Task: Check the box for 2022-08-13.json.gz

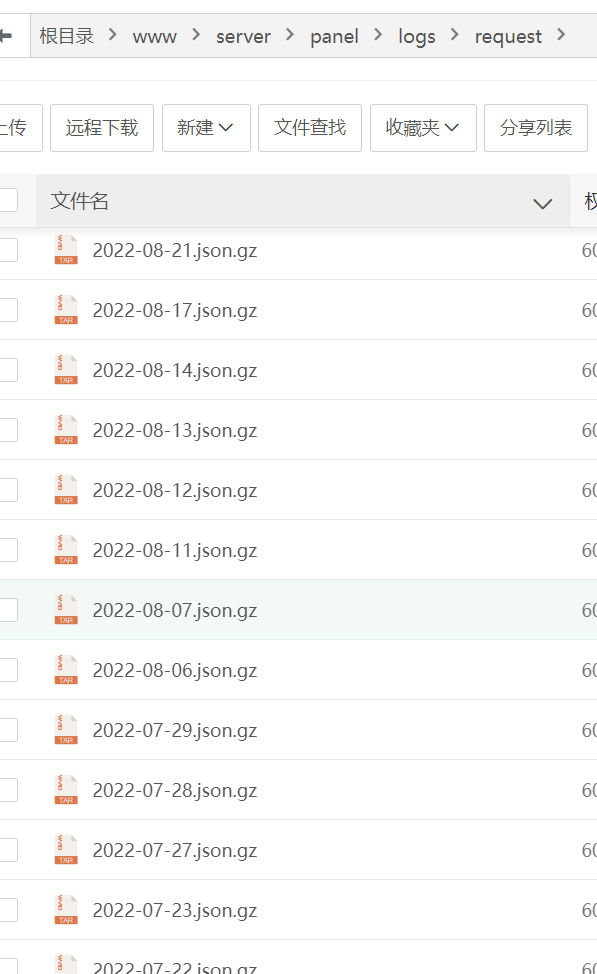Action: click(x=7, y=430)
